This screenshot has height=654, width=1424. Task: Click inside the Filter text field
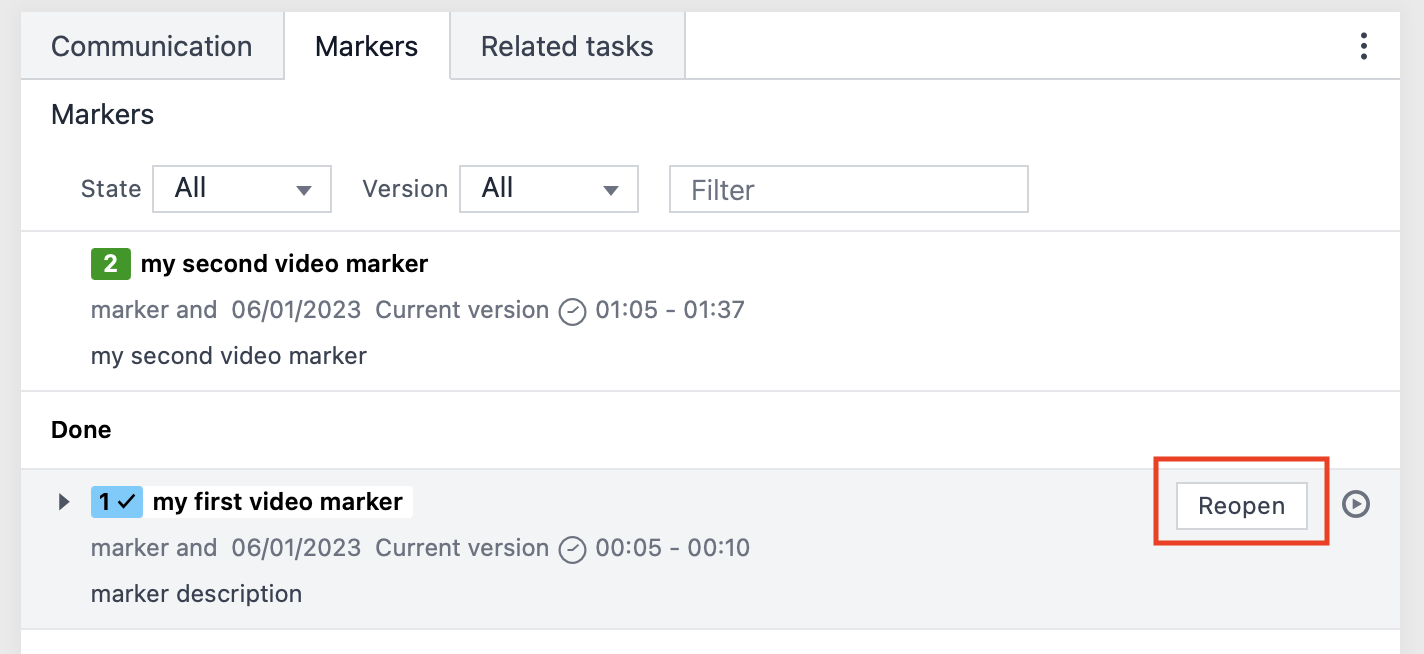tap(848, 189)
